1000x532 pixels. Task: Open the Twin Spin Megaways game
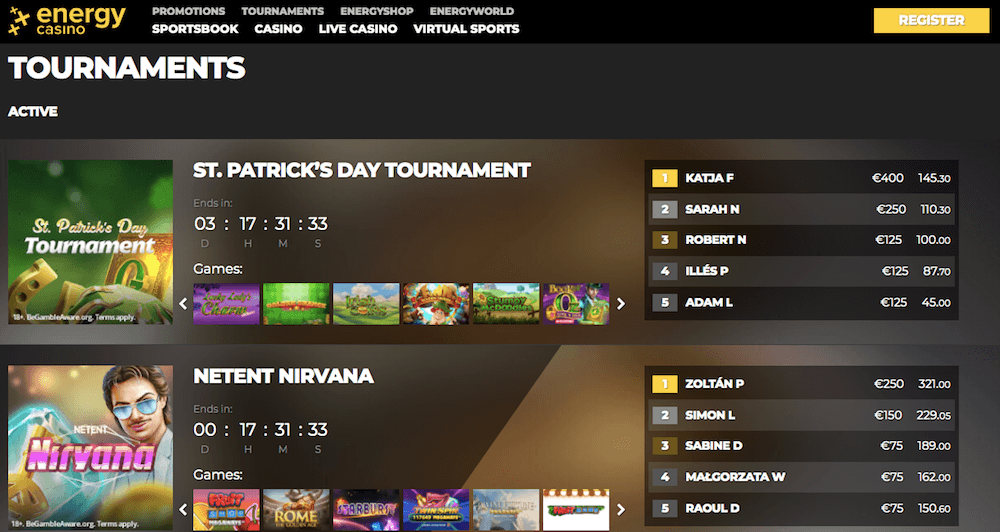point(436,510)
